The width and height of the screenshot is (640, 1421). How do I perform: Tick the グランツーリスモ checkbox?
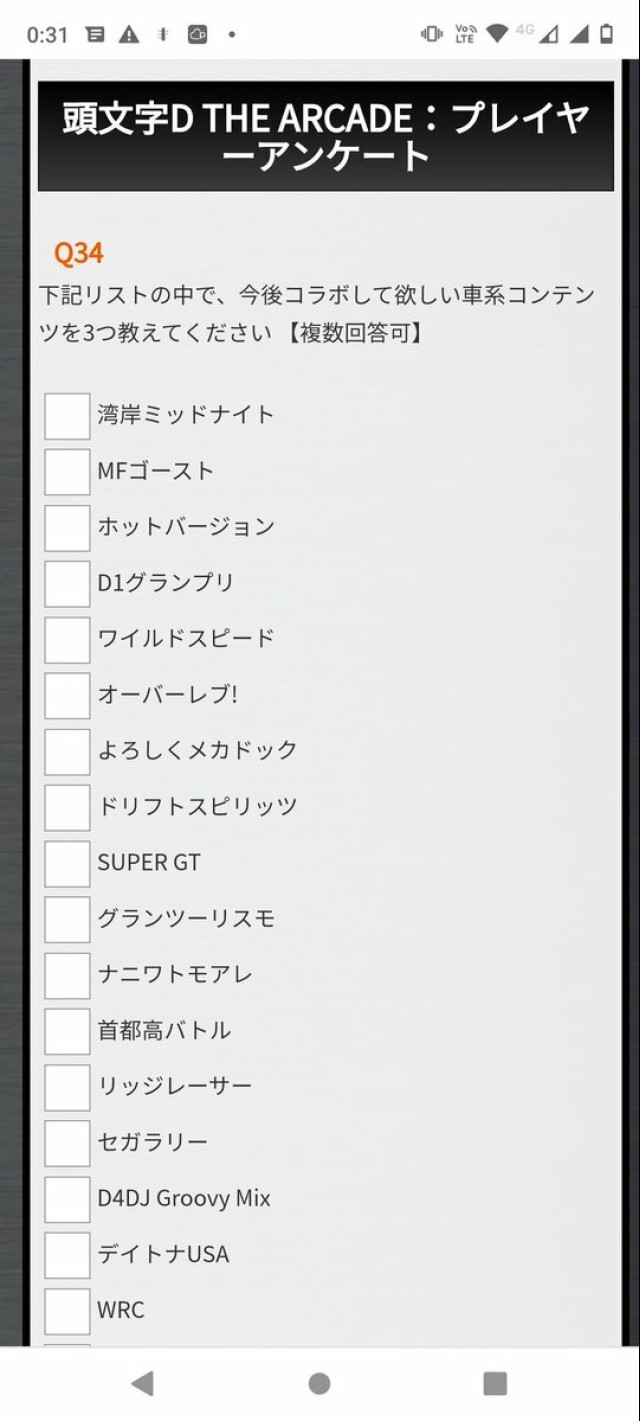click(x=67, y=920)
